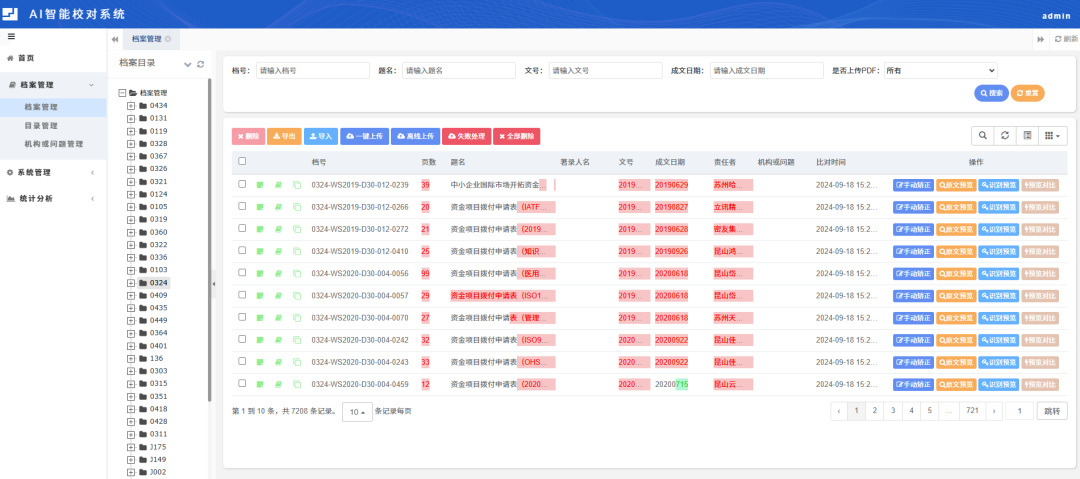Open the 是否上传PDF dropdown
The height and width of the screenshot is (479, 1080).
pos(940,71)
